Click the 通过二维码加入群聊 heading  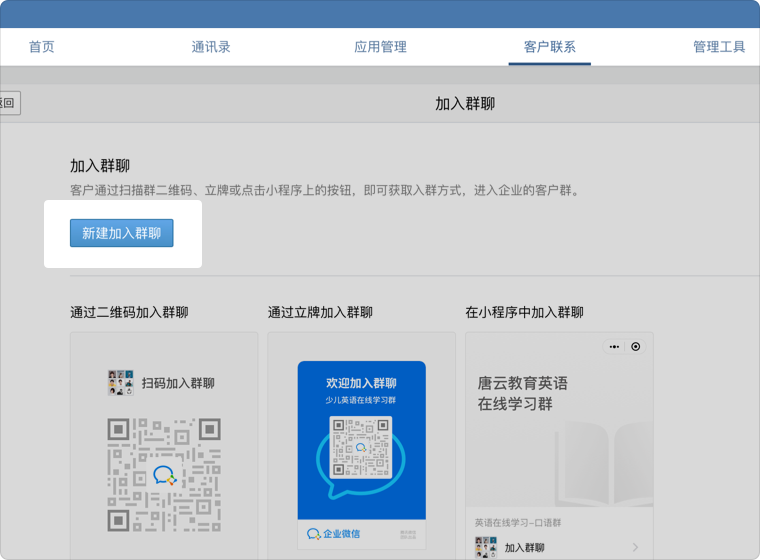click(129, 312)
